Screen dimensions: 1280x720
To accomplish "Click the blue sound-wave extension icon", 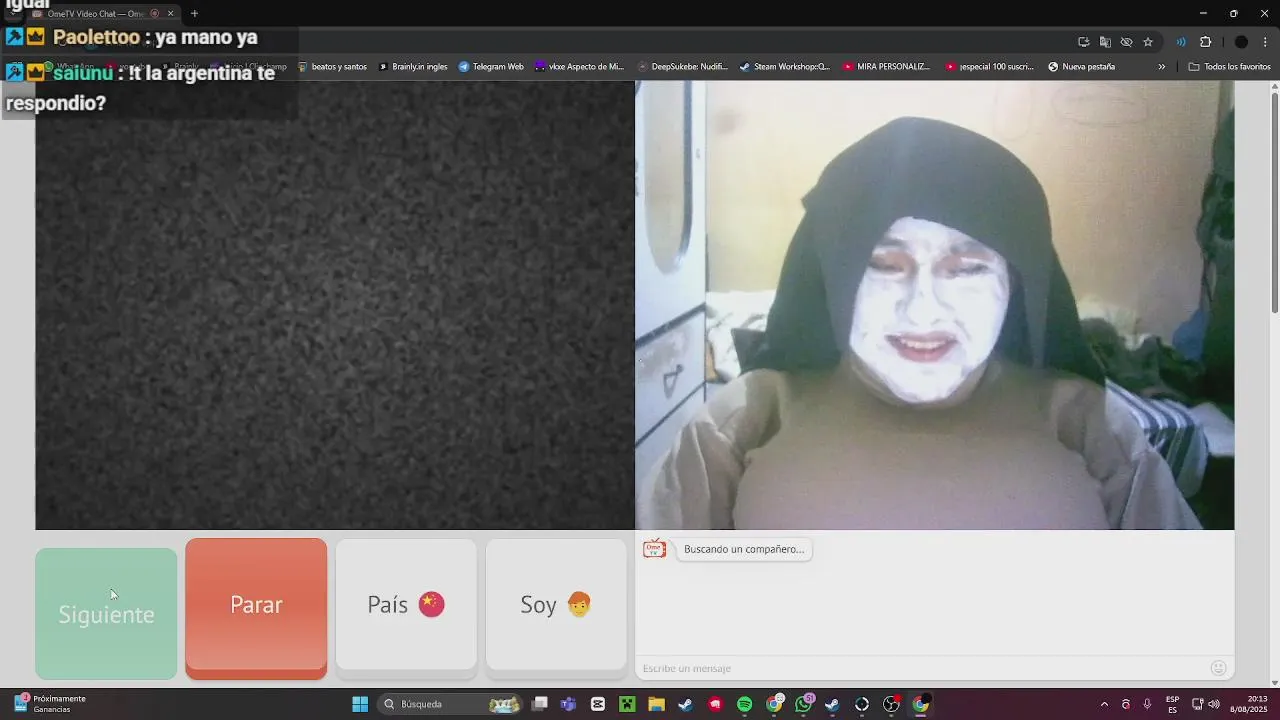I will (1181, 42).
